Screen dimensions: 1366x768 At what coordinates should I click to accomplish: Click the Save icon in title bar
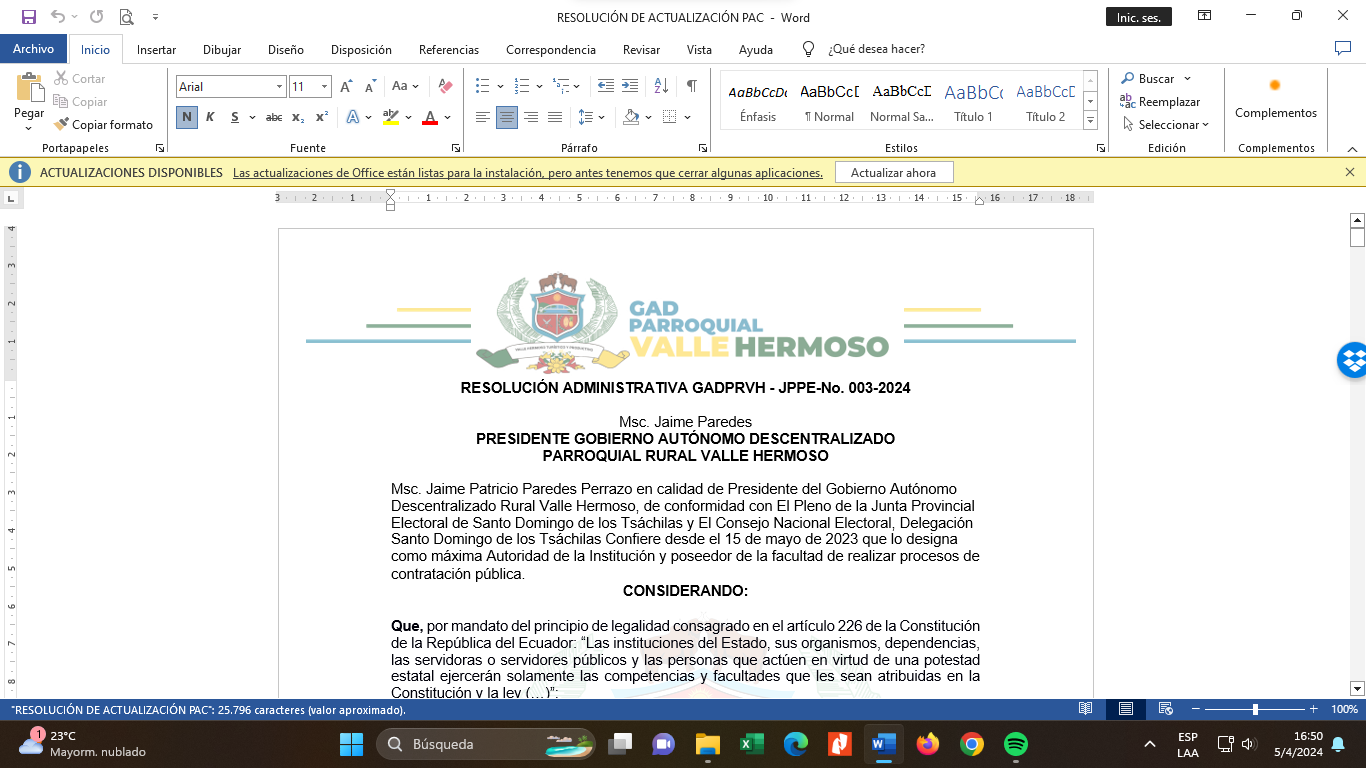coord(28,17)
